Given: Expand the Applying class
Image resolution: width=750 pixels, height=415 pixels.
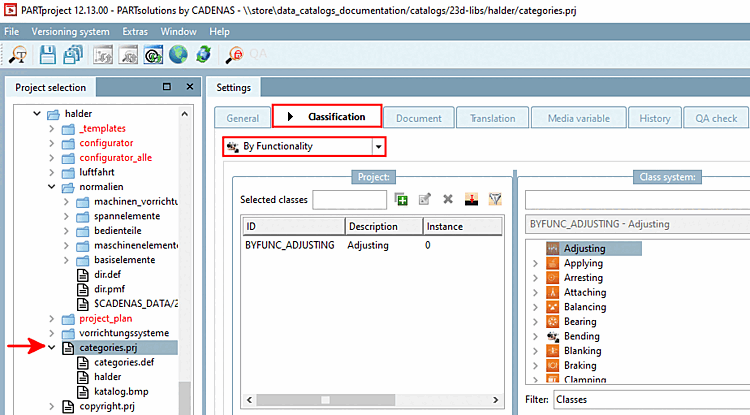Looking at the screenshot, I should point(536,263).
